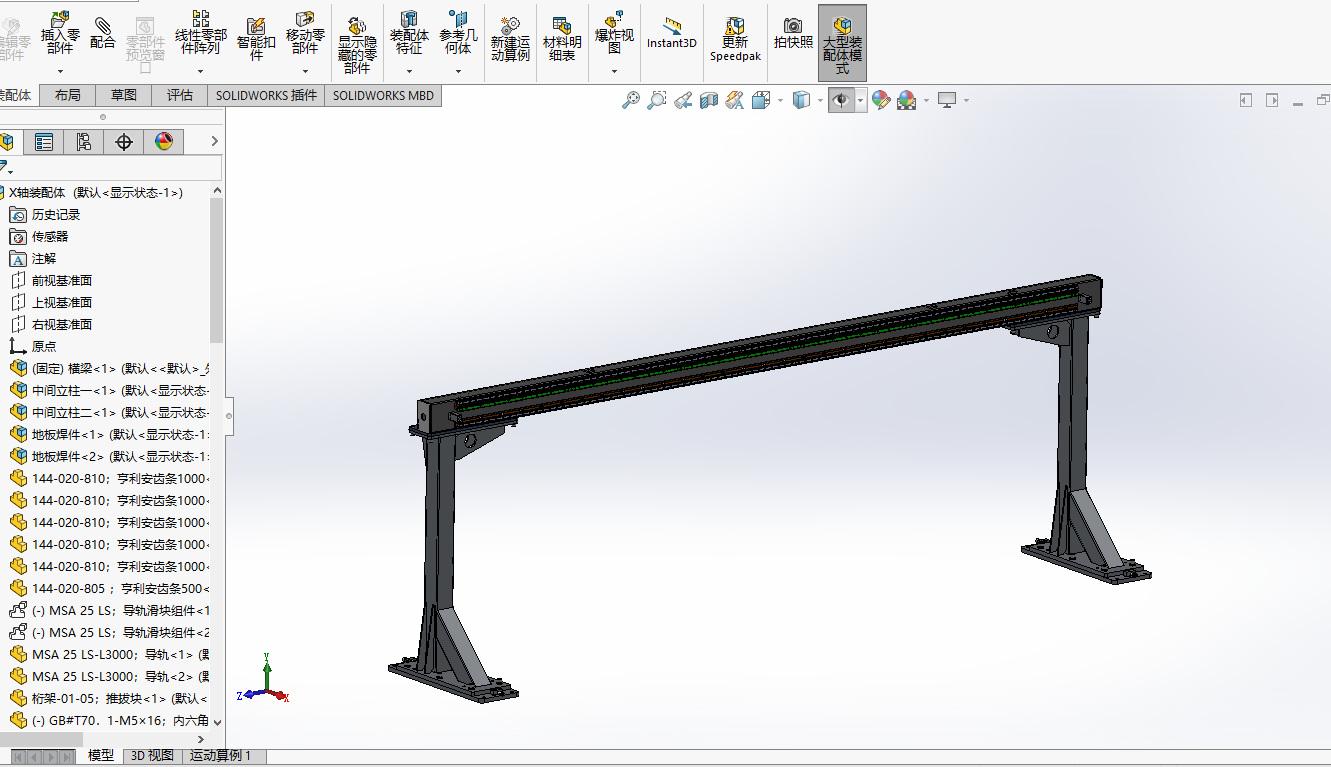Click the Smart Fasteners (智能扣件) tool

tap(256, 38)
